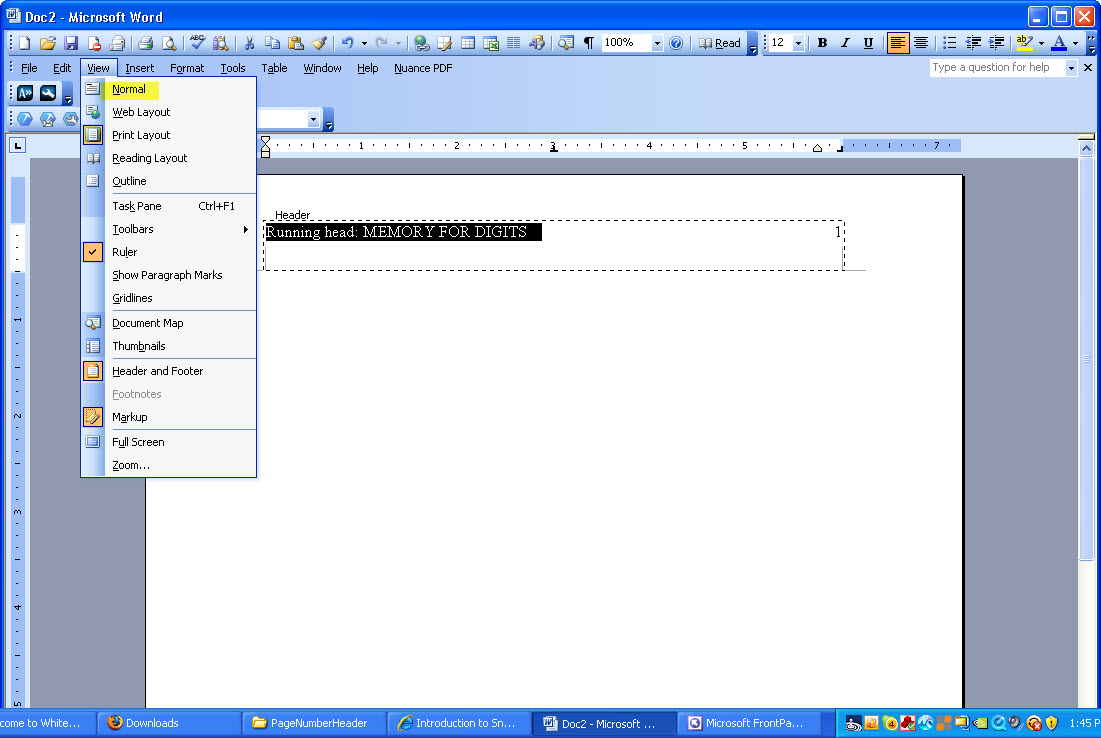Open Task Pane from View menu
This screenshot has height=738, width=1101.
coord(169,206)
